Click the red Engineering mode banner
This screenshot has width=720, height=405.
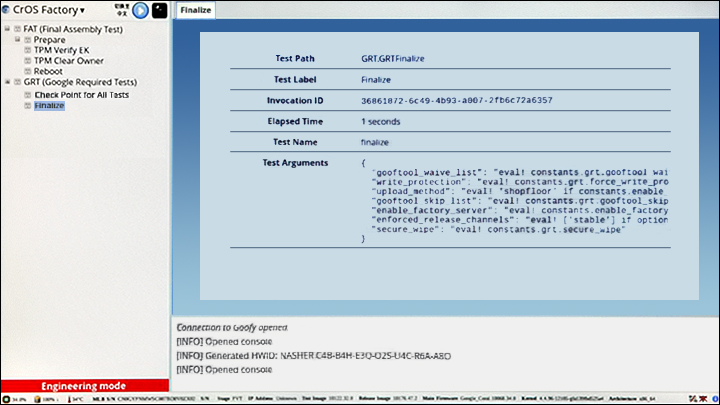(84, 386)
